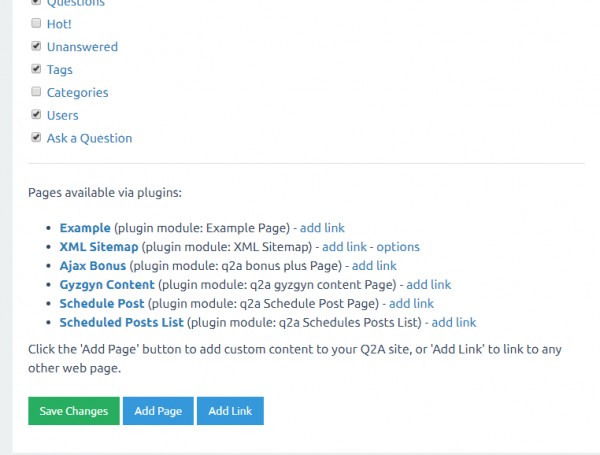Open the Example plugin page link

(x=85, y=228)
